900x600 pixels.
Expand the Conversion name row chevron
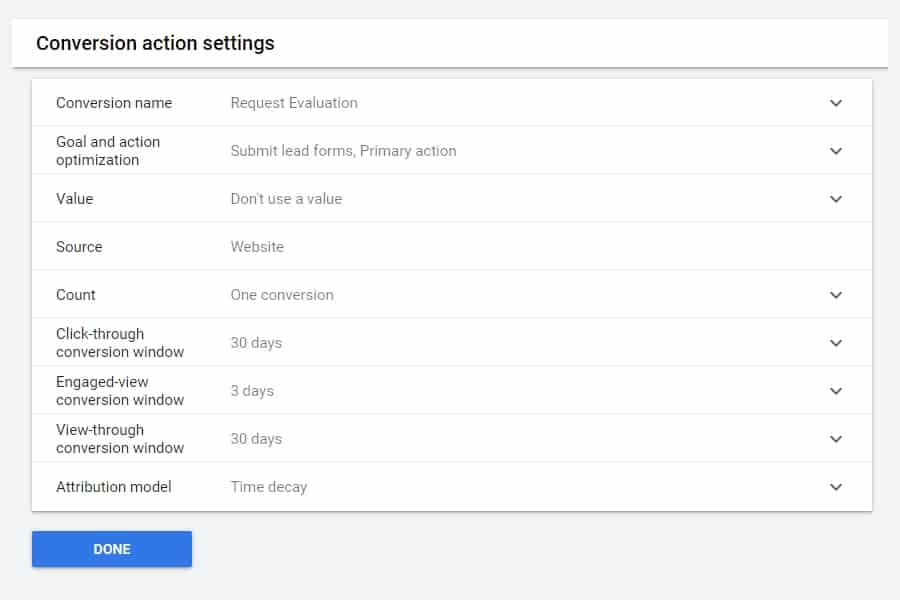click(836, 103)
